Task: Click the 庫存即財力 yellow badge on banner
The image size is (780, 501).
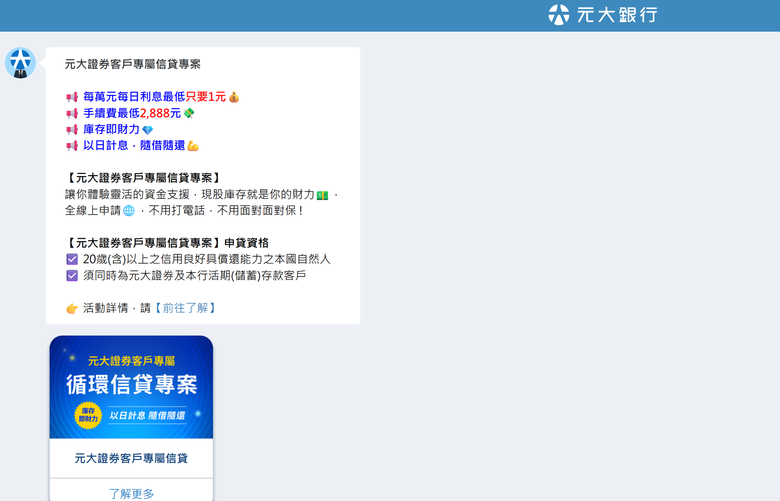Action: point(88,415)
